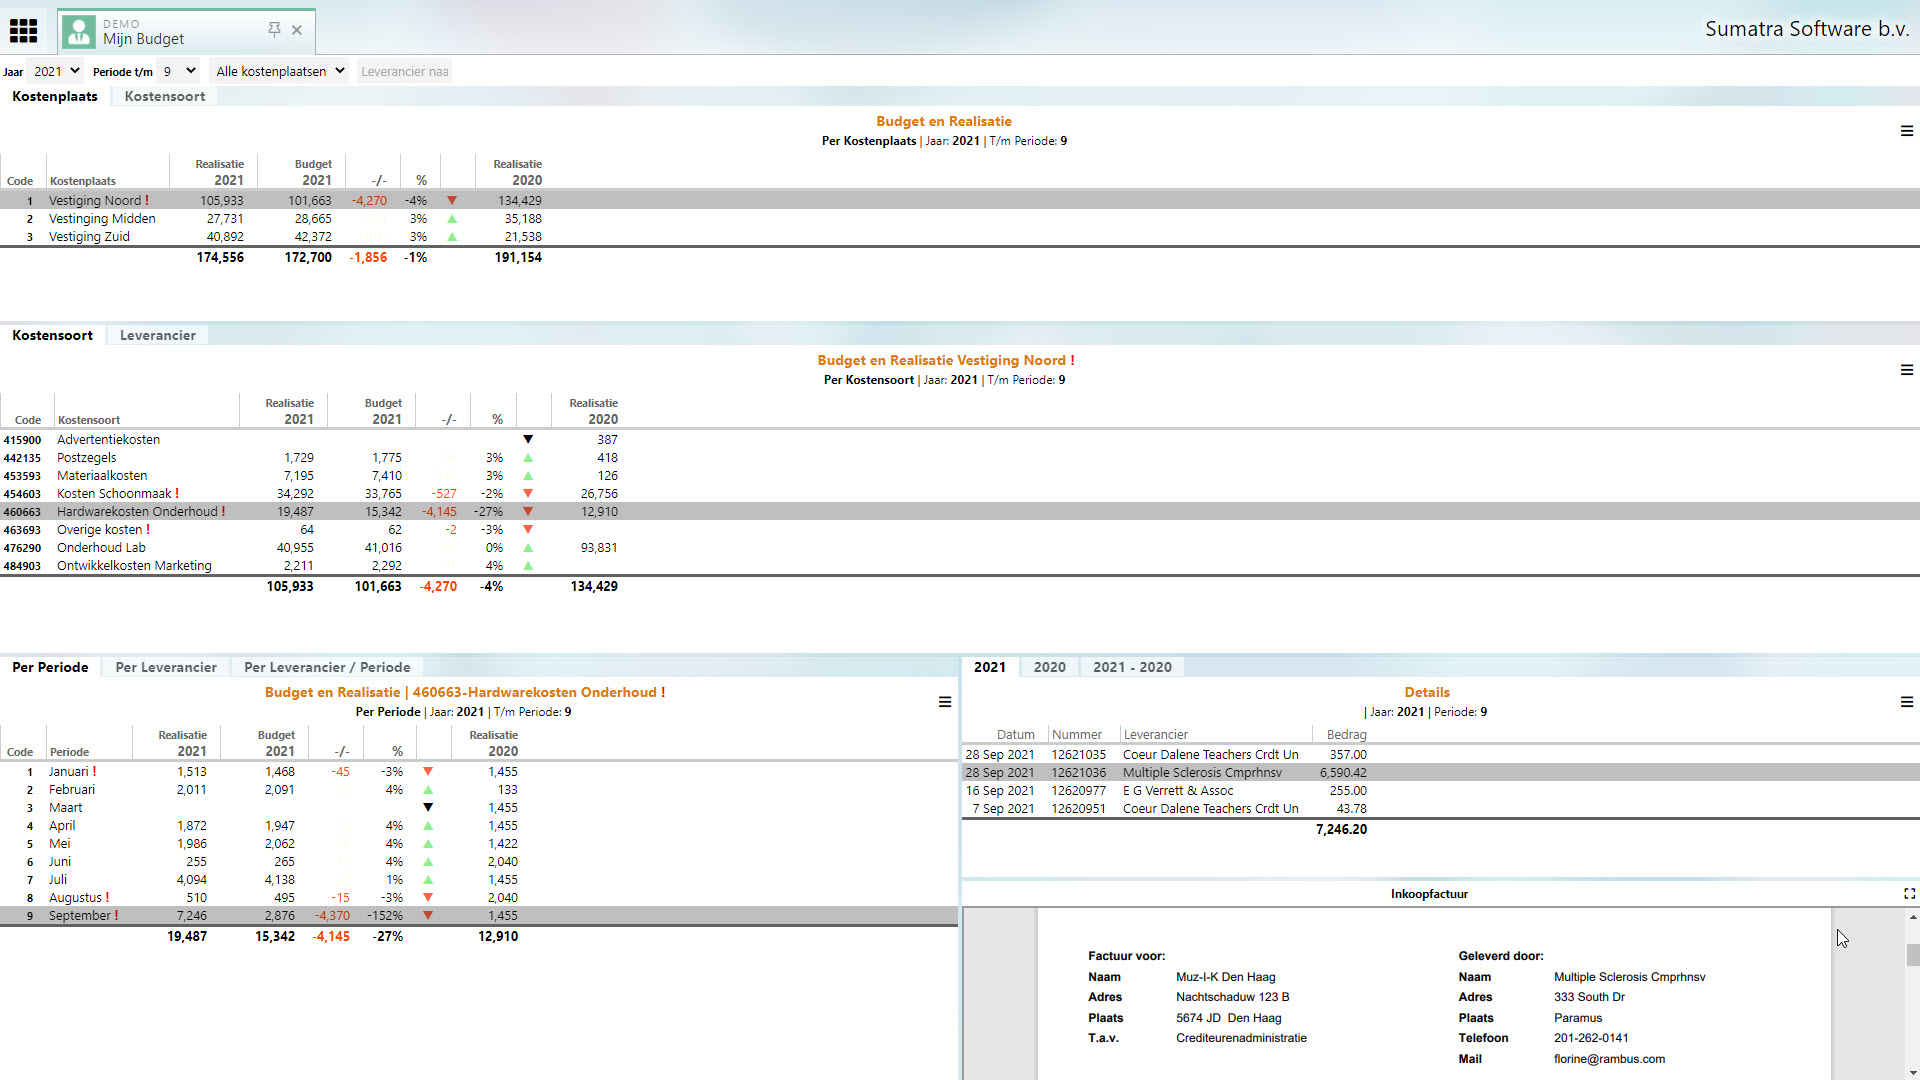The image size is (1920, 1080).
Task: Switch to the Kostensoort top tab
Action: [x=165, y=96]
